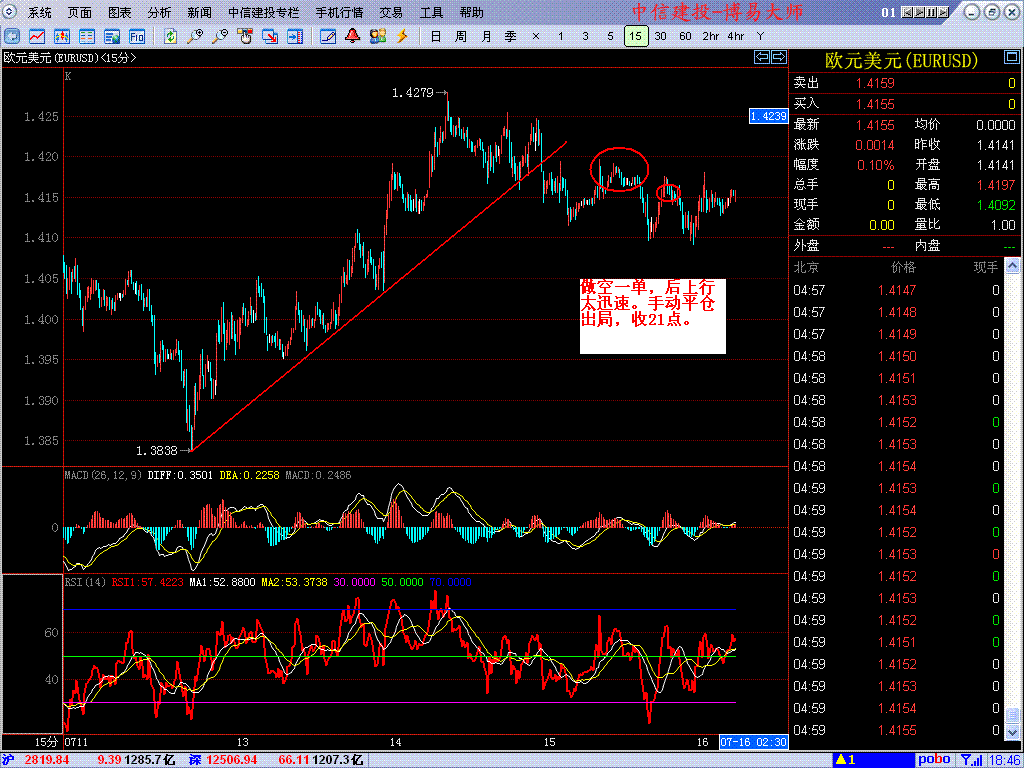Click the skip to last playback button

pyautogui.click(x=944, y=12)
